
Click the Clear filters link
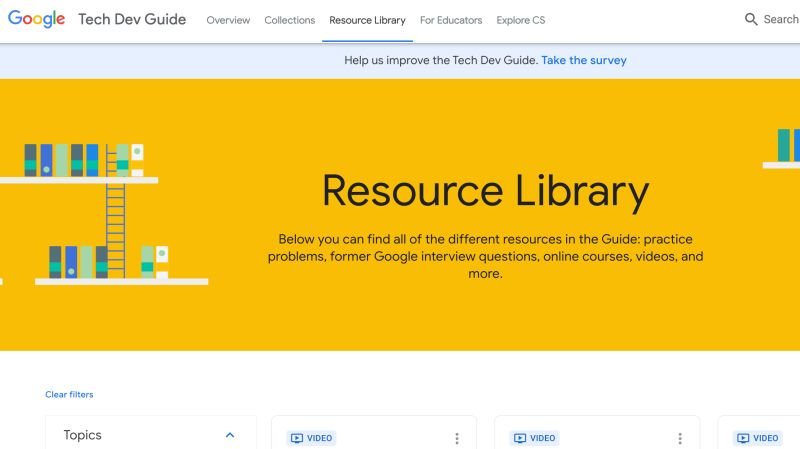click(x=69, y=394)
